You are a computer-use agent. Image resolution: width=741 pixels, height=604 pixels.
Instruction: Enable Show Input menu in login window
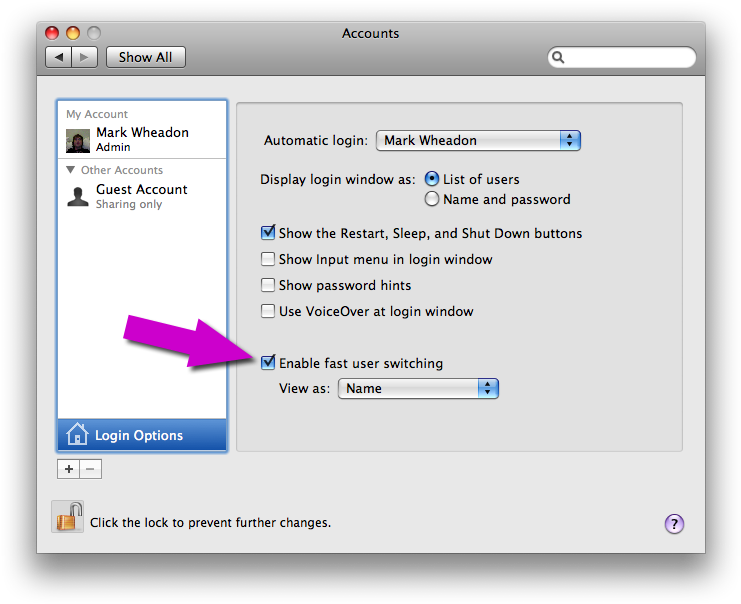click(x=268, y=259)
